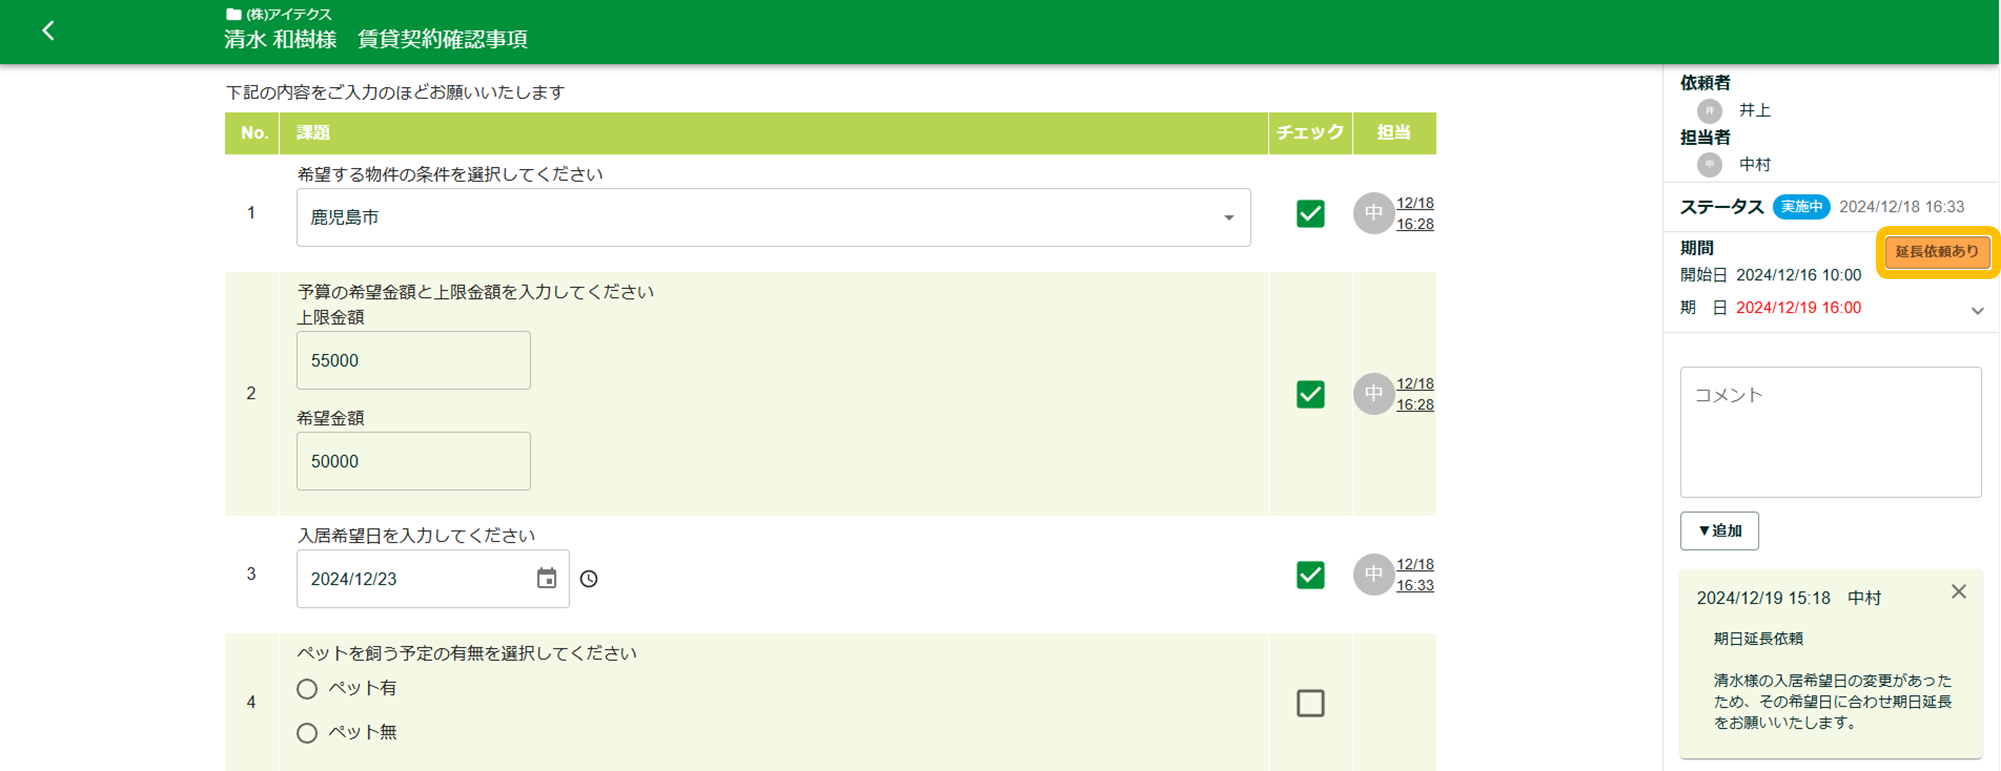Open the 12/18 16:33 timestamp link
2001x771 pixels.
(x=1414, y=575)
